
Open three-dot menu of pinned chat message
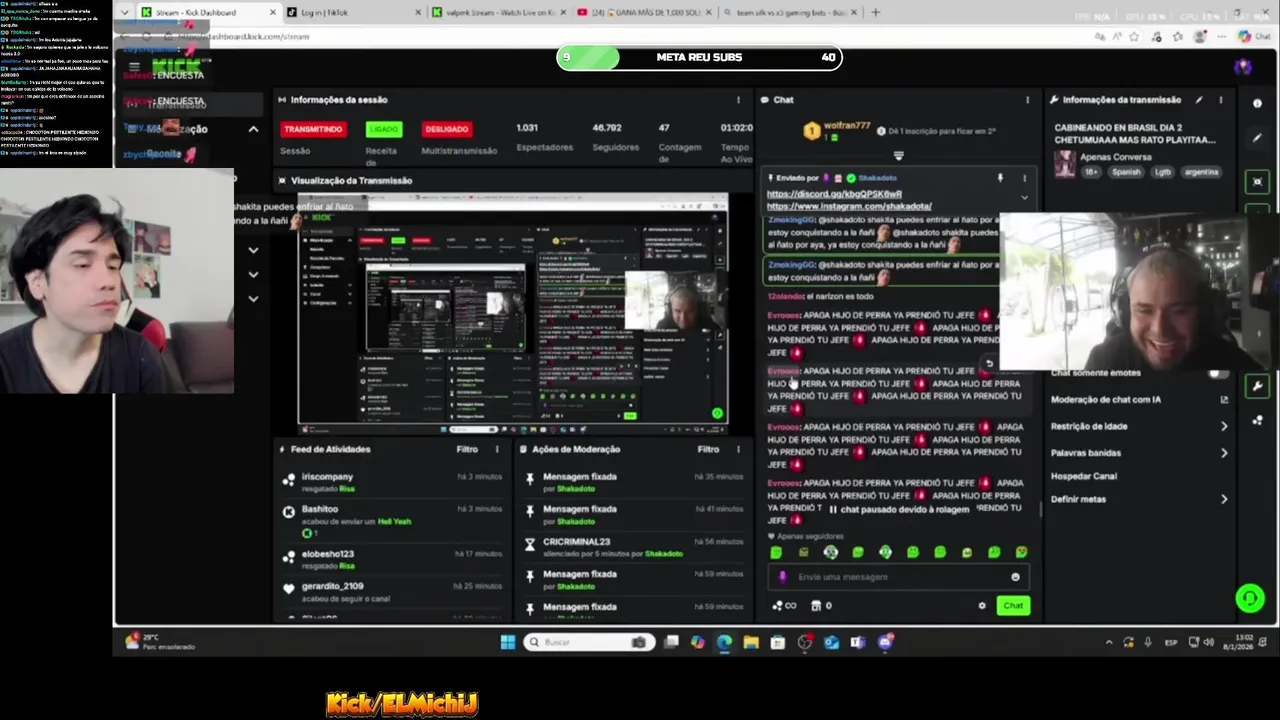pos(1024,178)
